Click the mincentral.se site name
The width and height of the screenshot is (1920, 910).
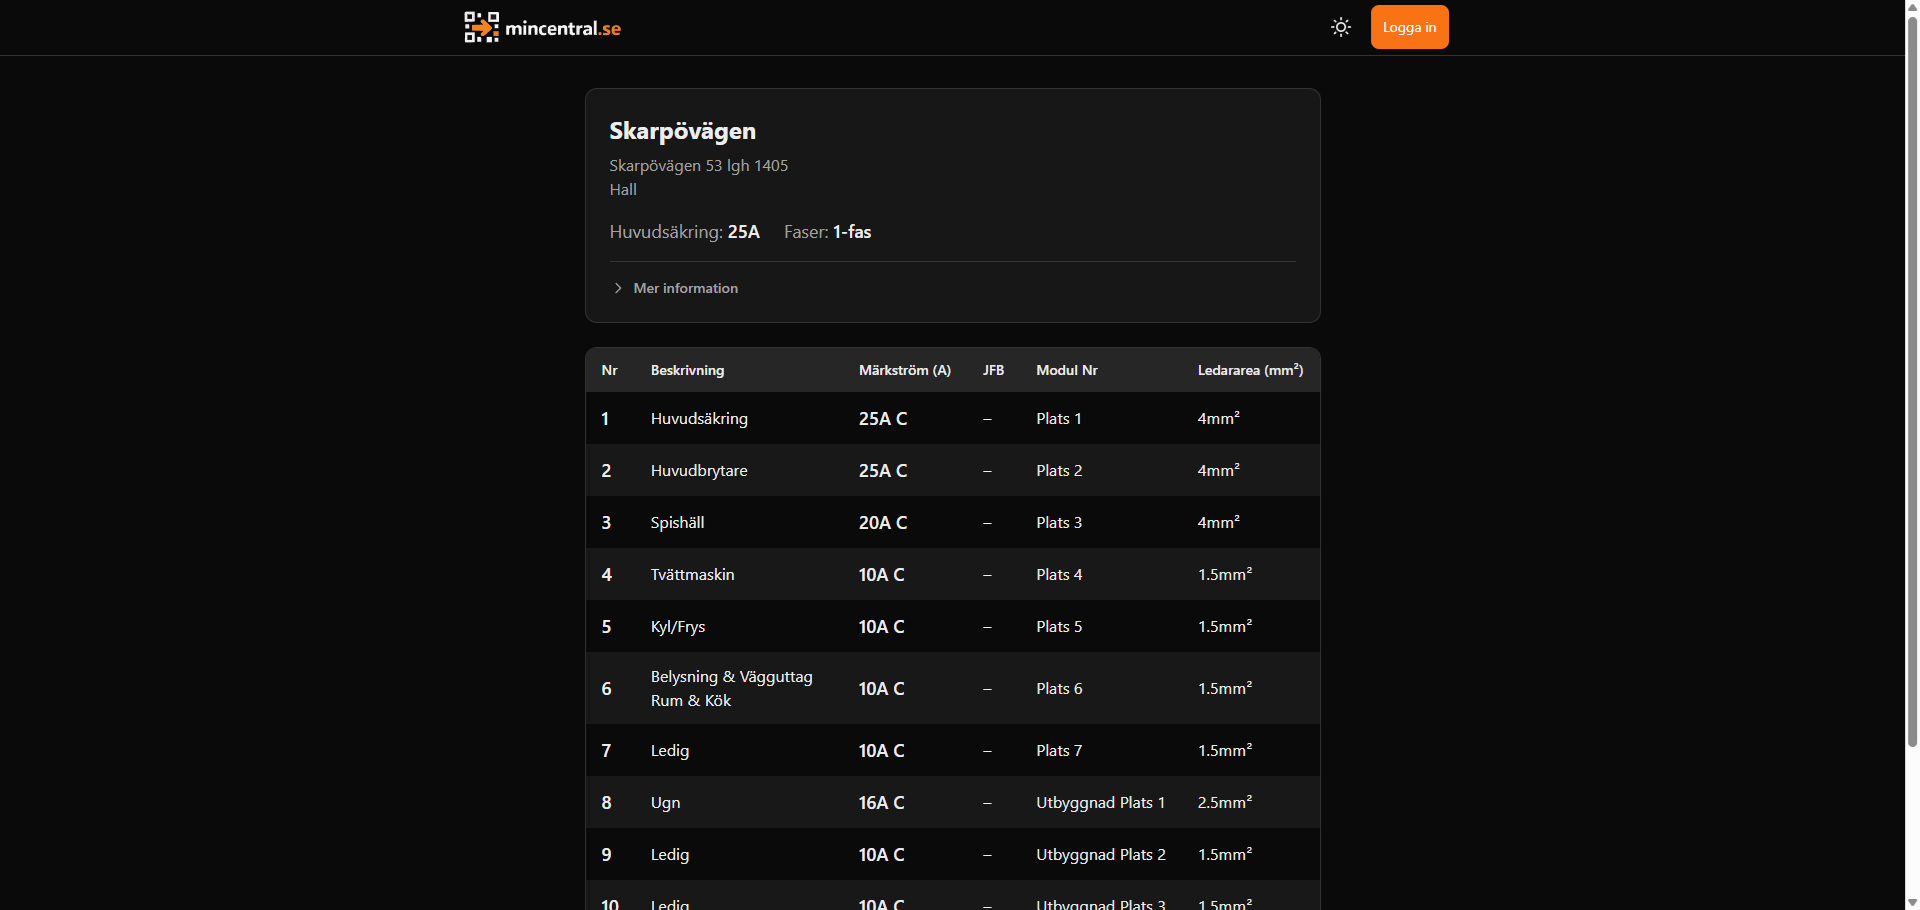point(563,28)
